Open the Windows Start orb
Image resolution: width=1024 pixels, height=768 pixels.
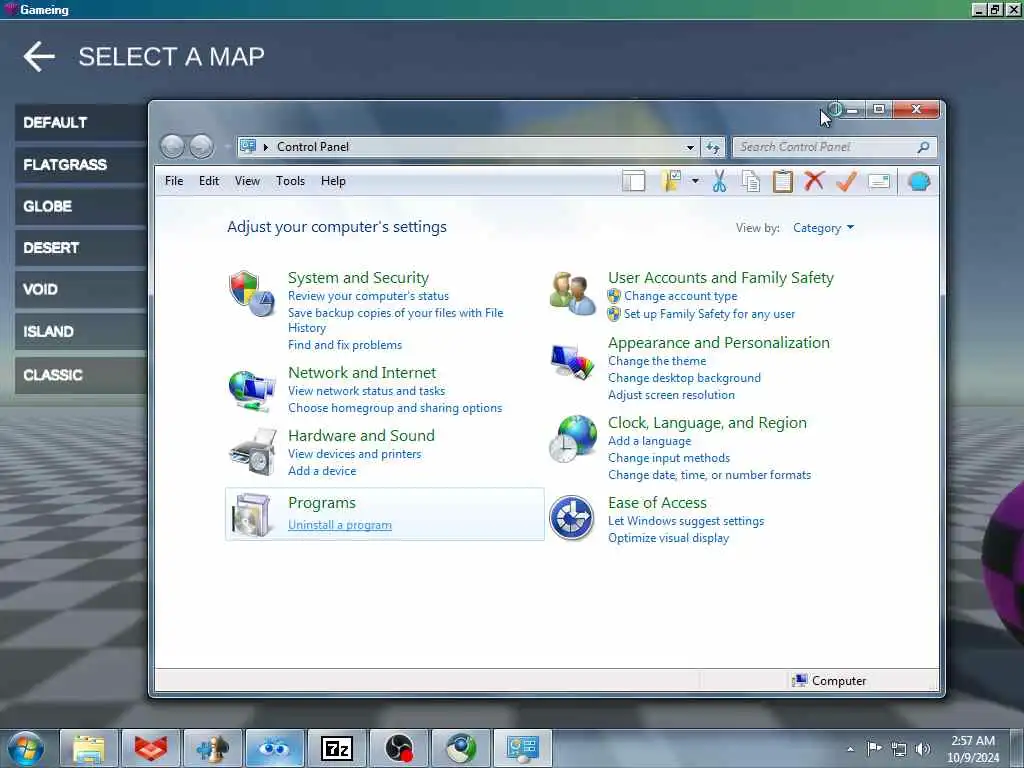(x=25, y=748)
